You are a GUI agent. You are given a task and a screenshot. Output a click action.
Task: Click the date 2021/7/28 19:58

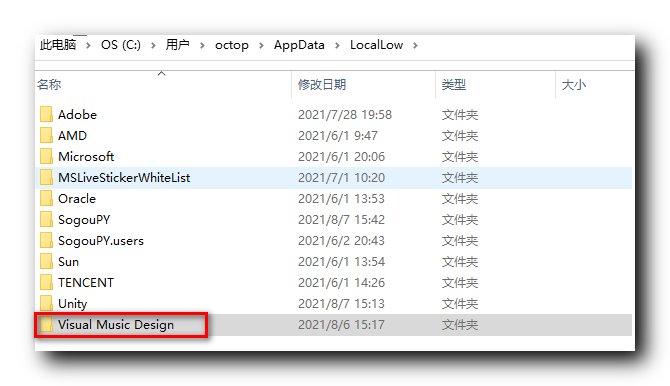(345, 115)
